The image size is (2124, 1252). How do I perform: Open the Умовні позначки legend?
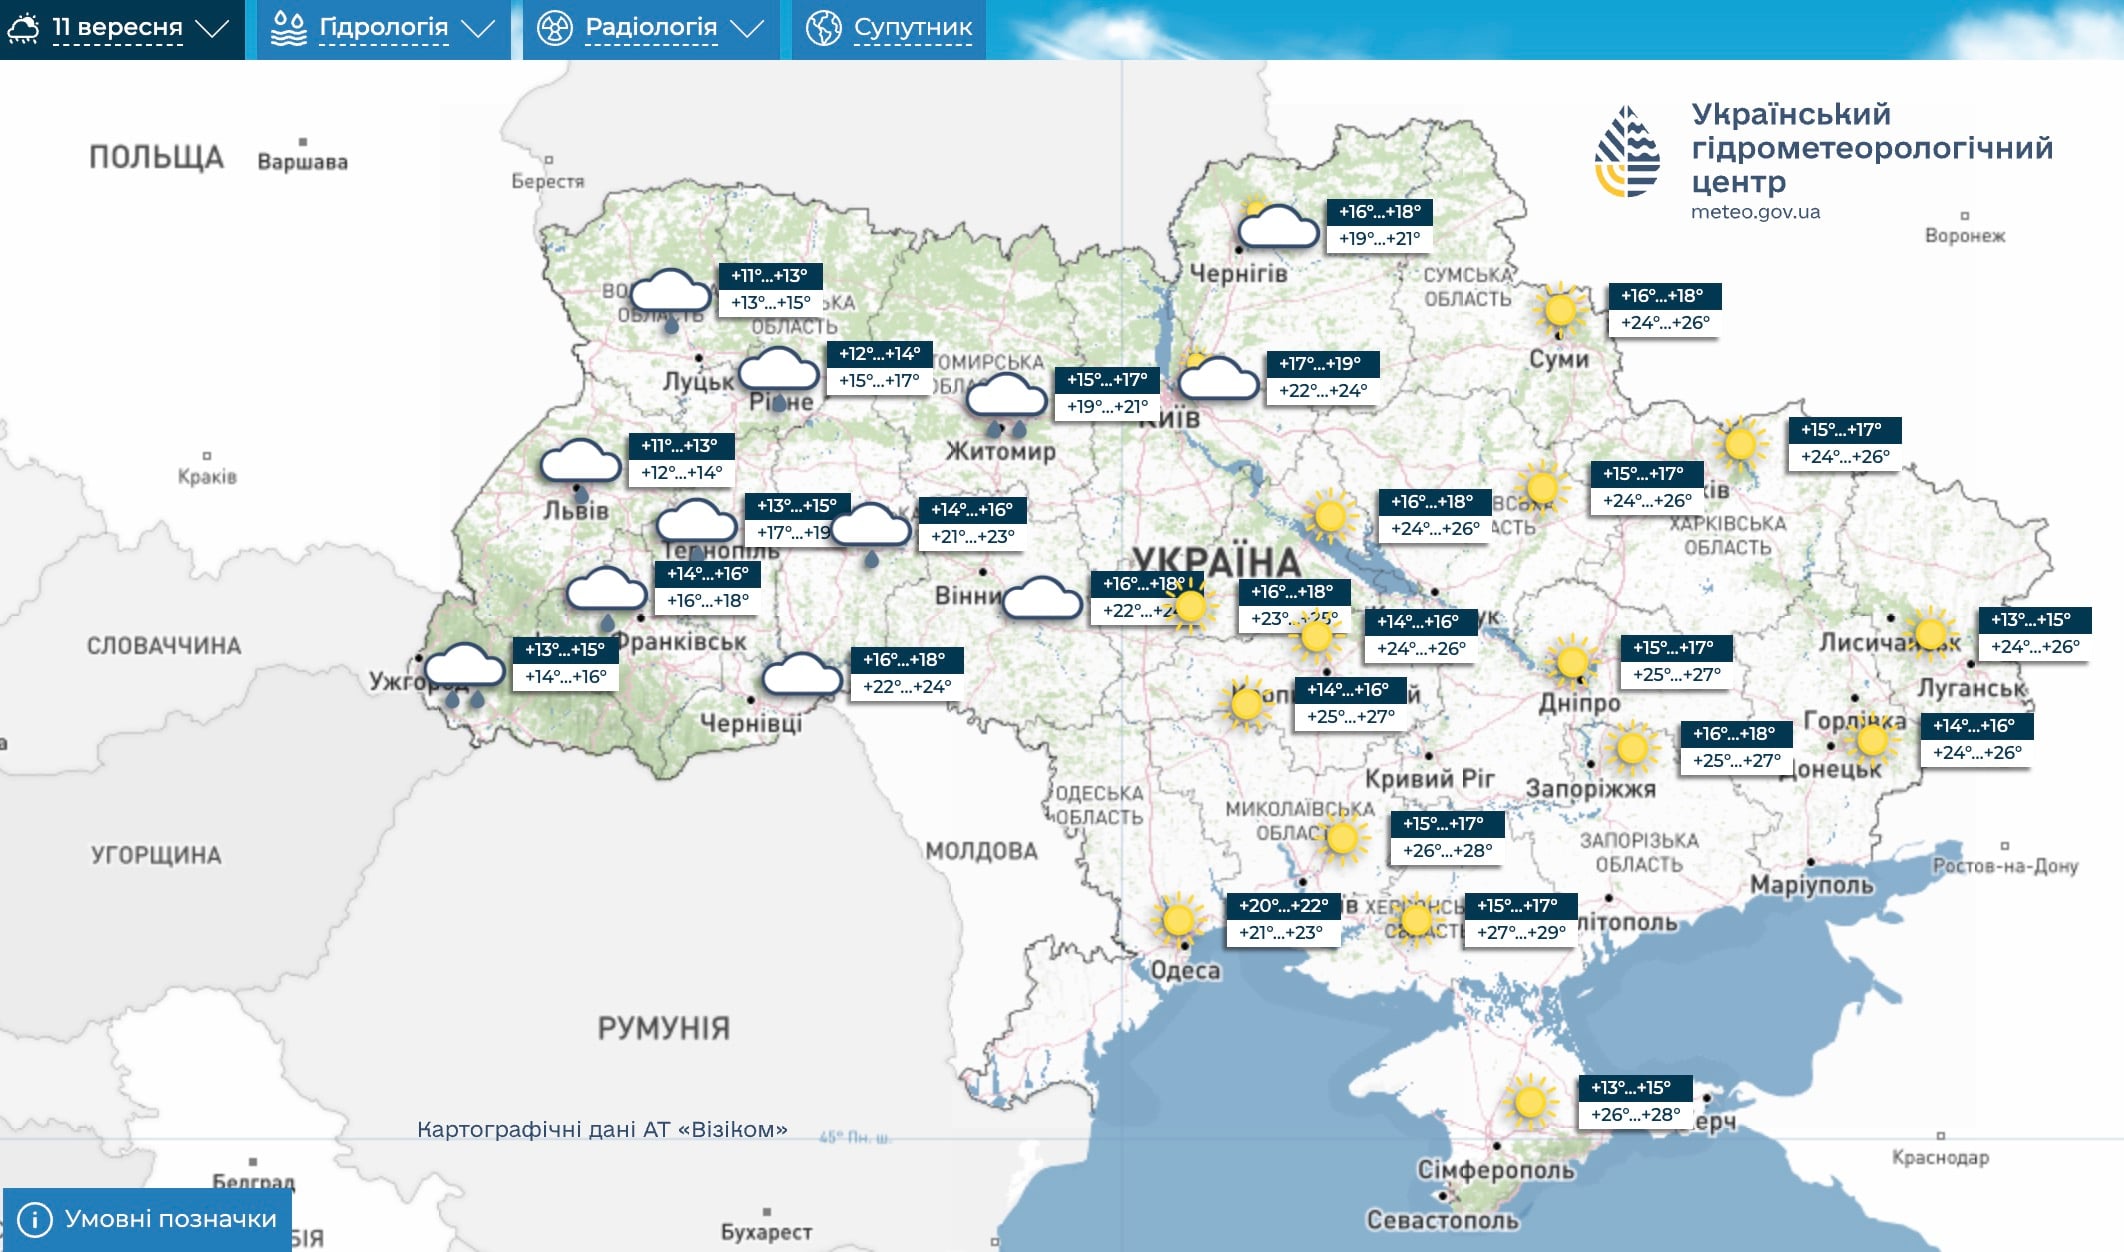(147, 1219)
